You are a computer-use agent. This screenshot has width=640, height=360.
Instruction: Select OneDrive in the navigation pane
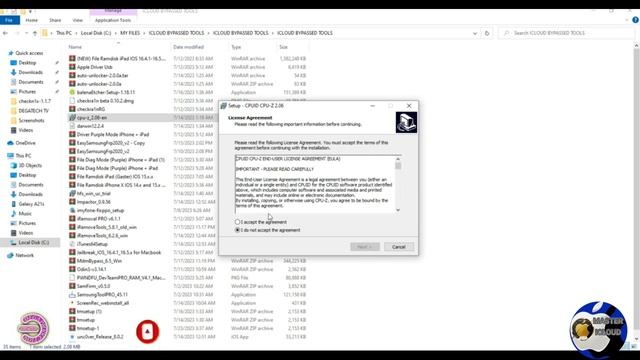click(25, 143)
